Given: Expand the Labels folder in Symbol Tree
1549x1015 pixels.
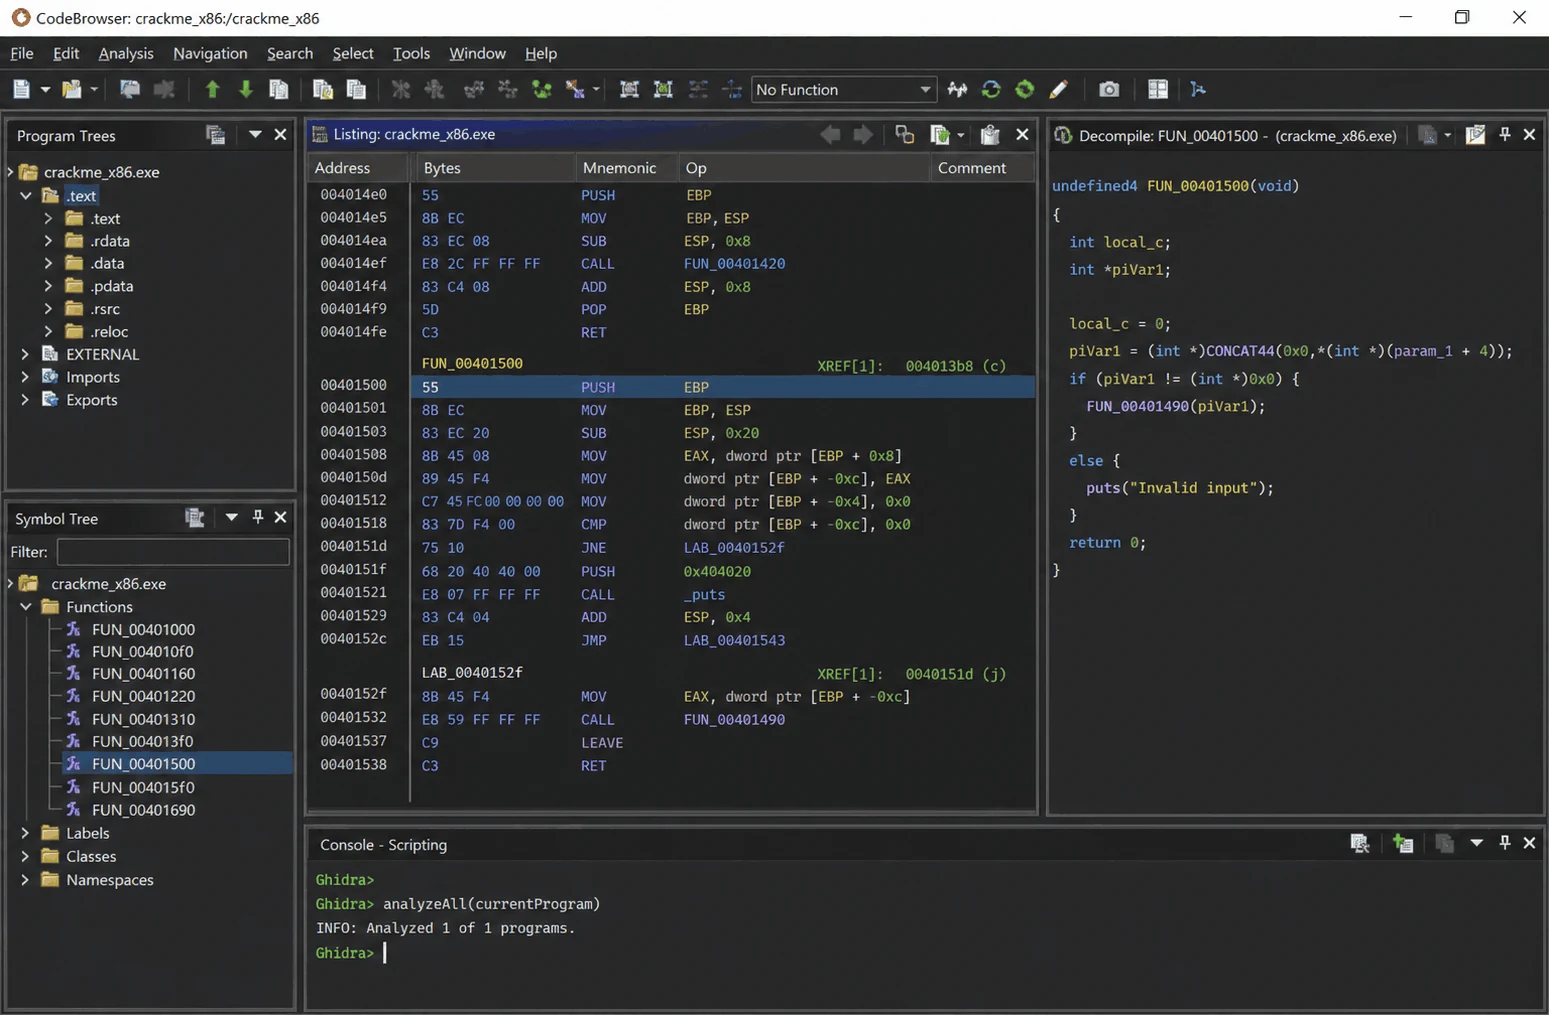Looking at the screenshot, I should [26, 833].
